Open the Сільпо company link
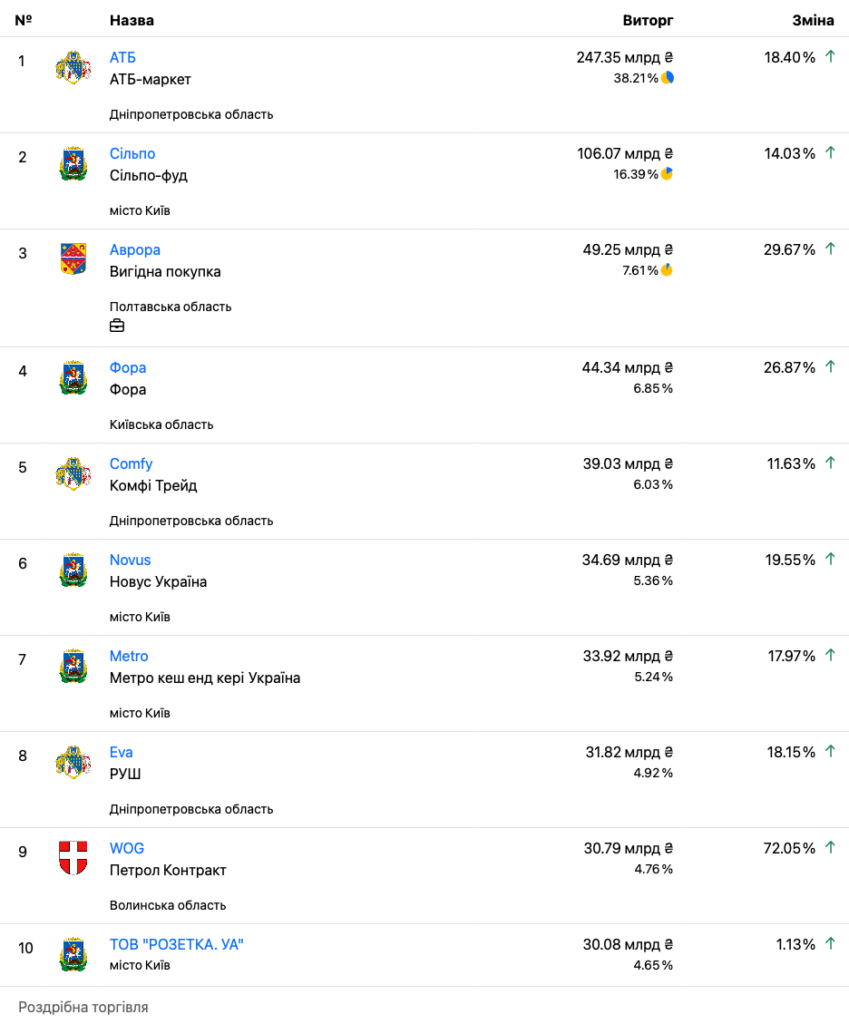 132,154
